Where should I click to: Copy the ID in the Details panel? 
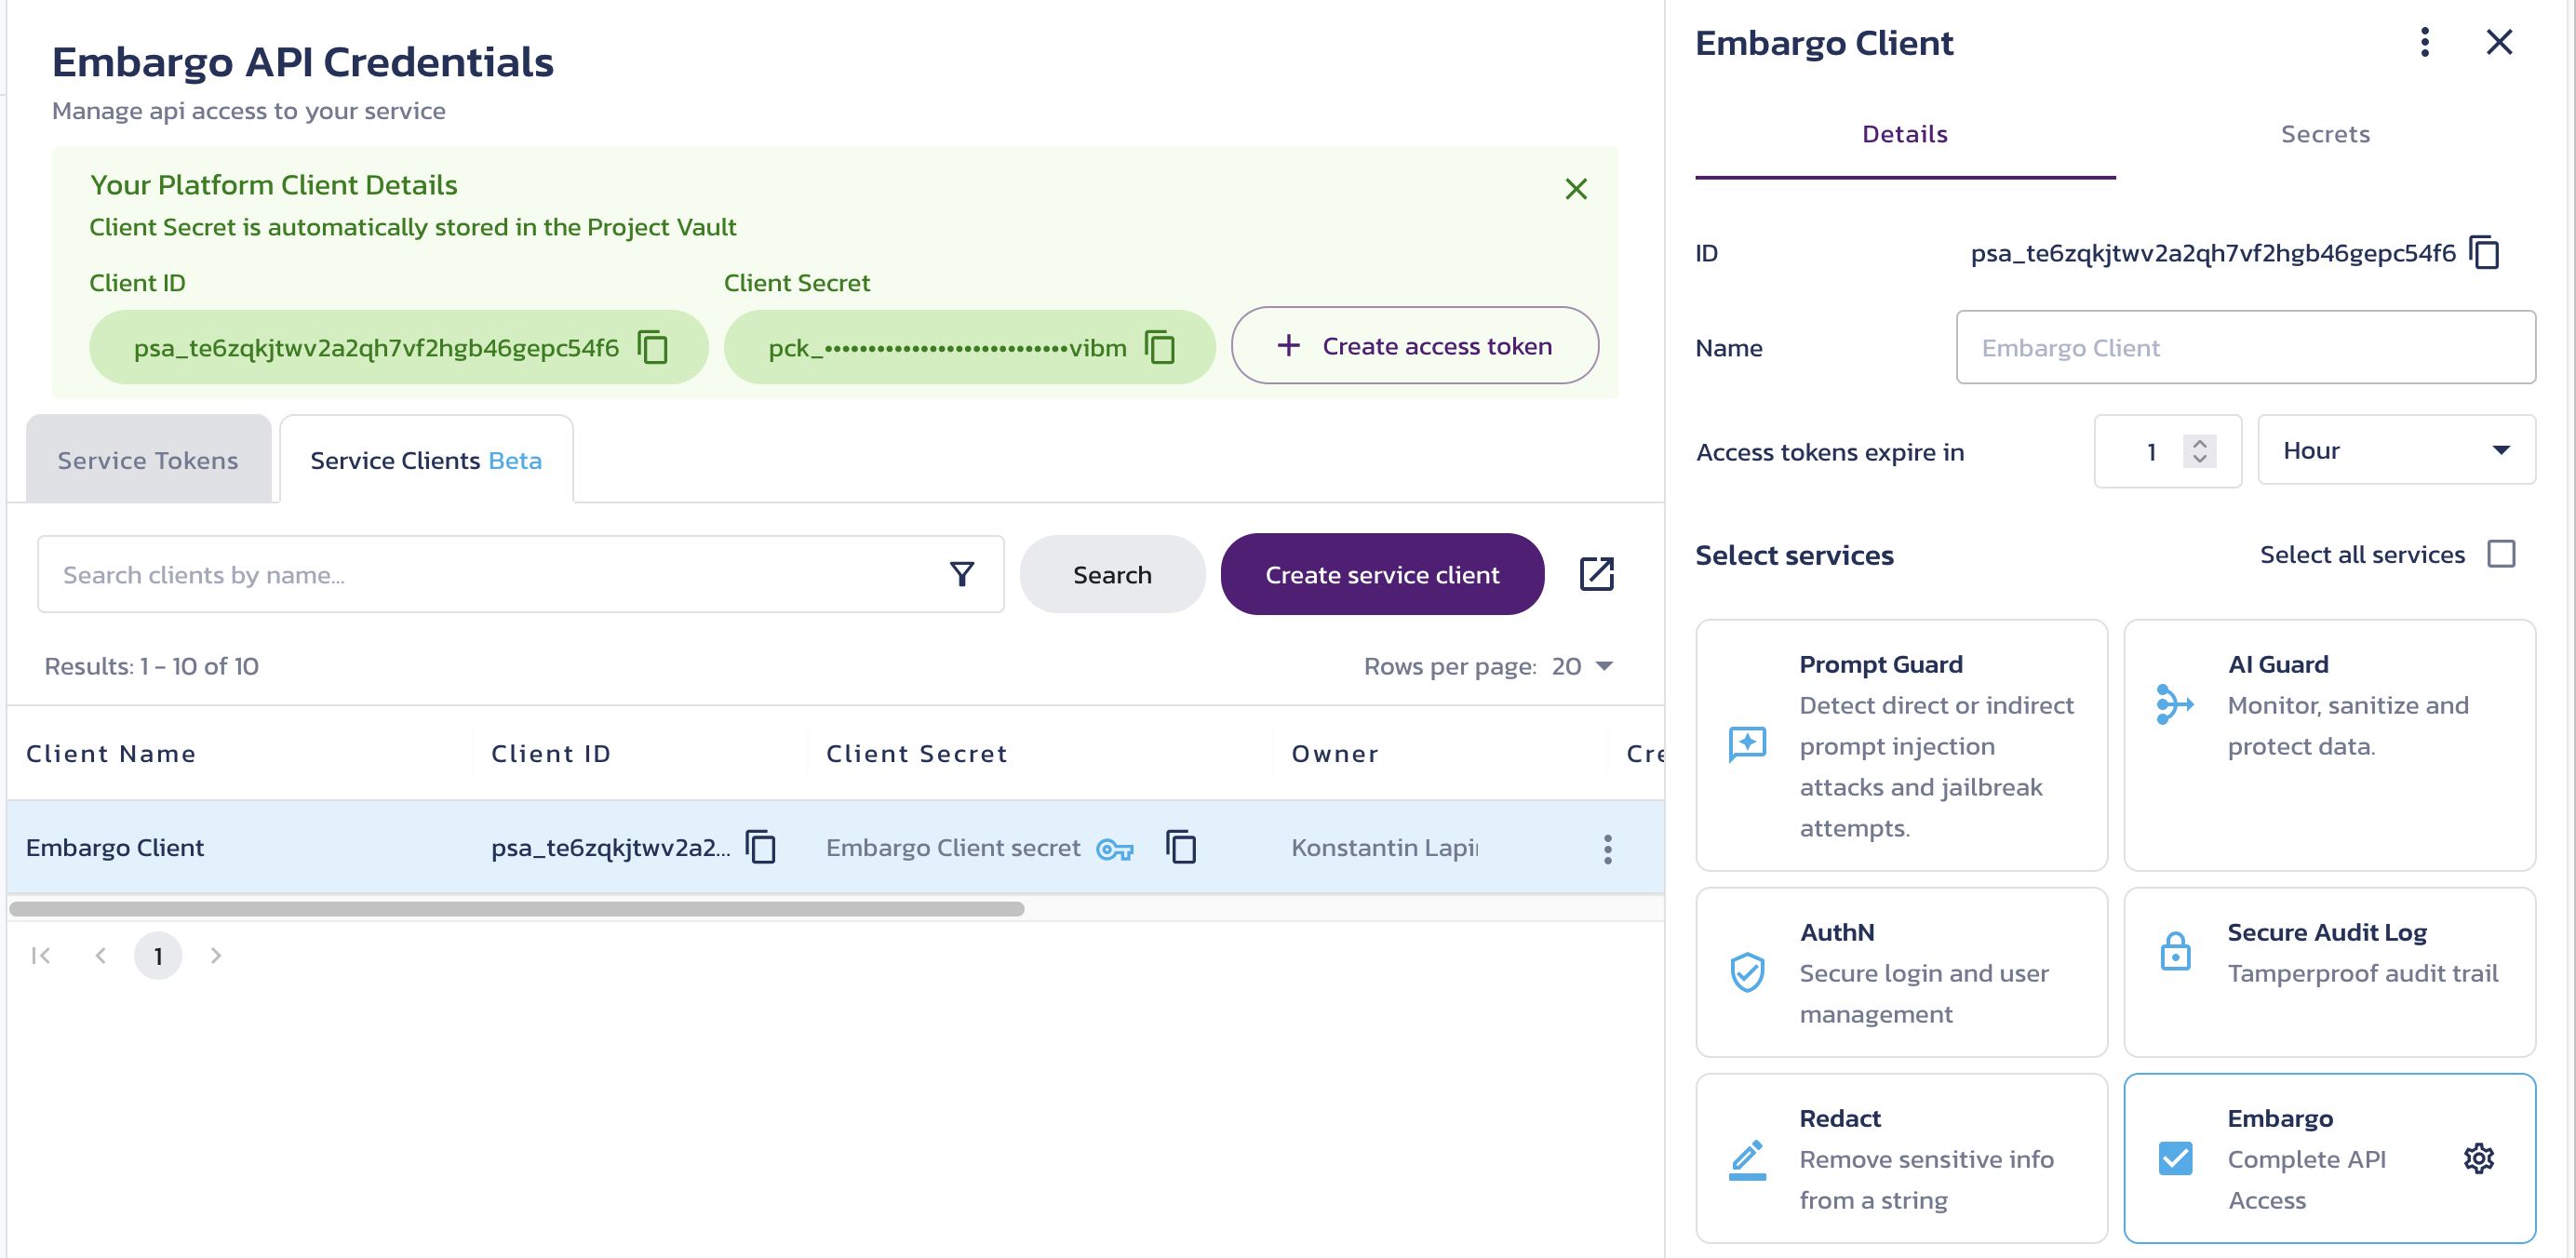tap(2485, 253)
